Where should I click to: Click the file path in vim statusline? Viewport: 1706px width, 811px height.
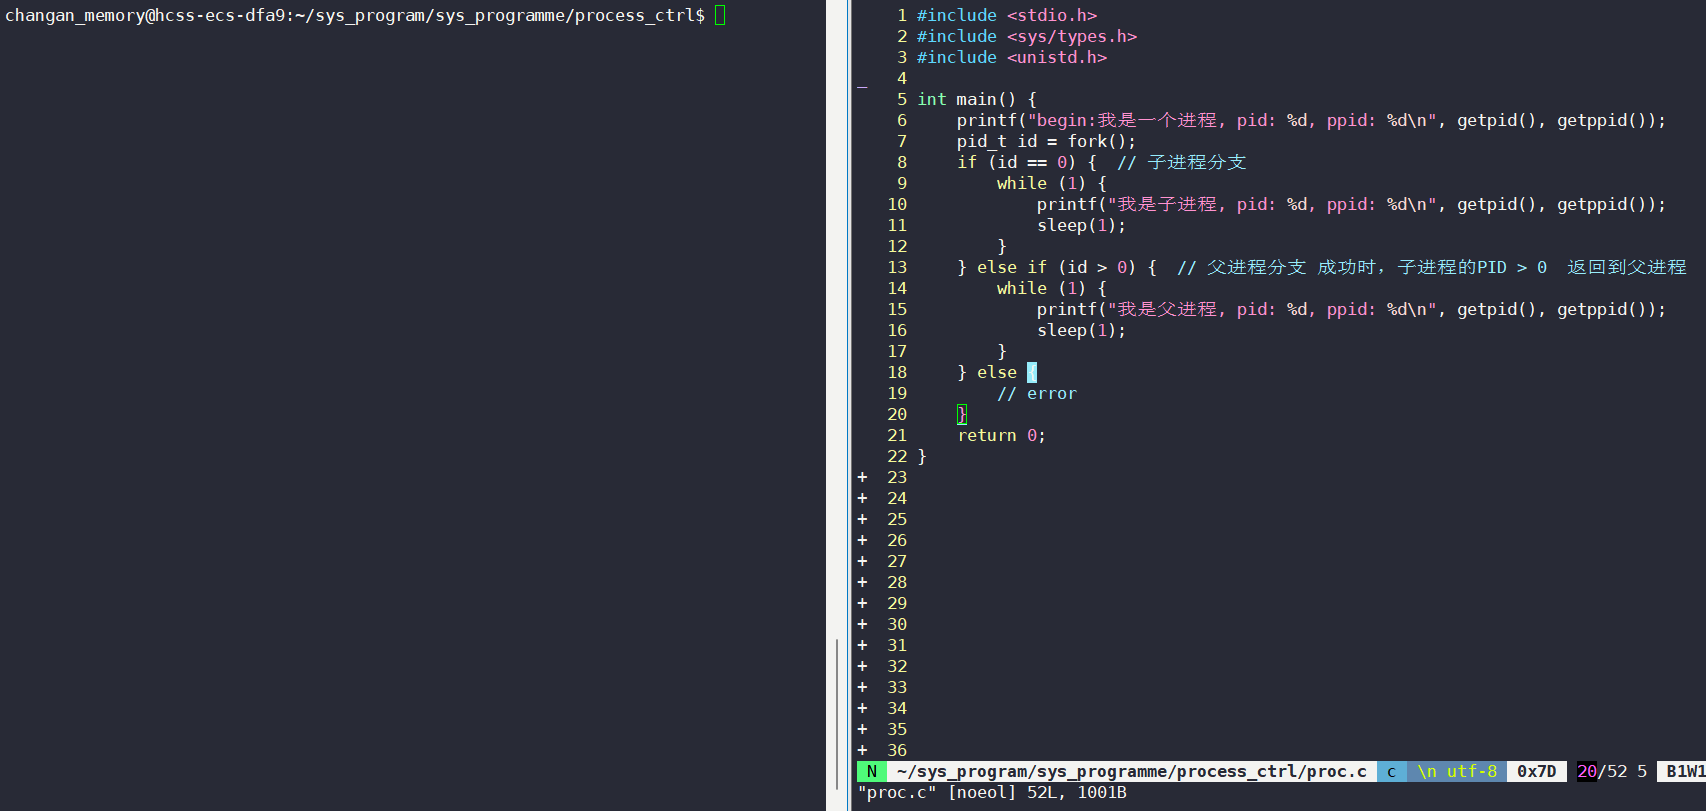(x=1132, y=771)
